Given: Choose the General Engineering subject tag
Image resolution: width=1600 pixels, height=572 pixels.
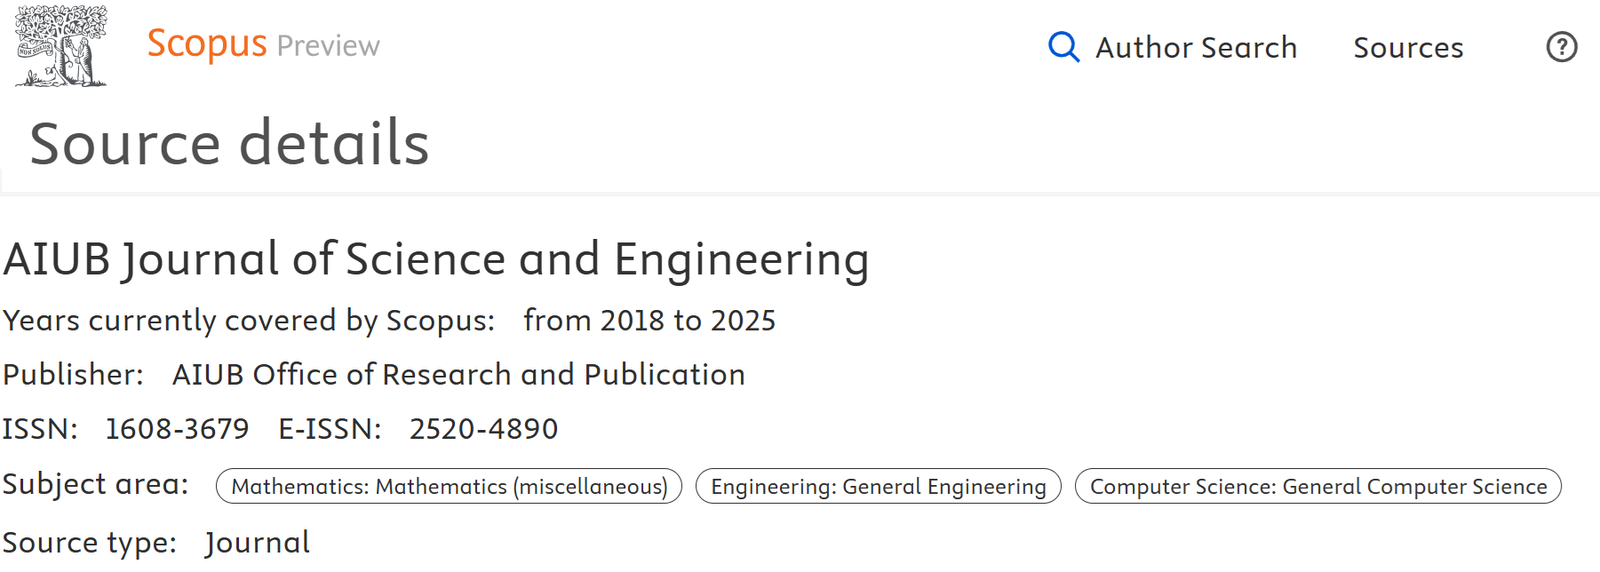Looking at the screenshot, I should click(x=878, y=486).
